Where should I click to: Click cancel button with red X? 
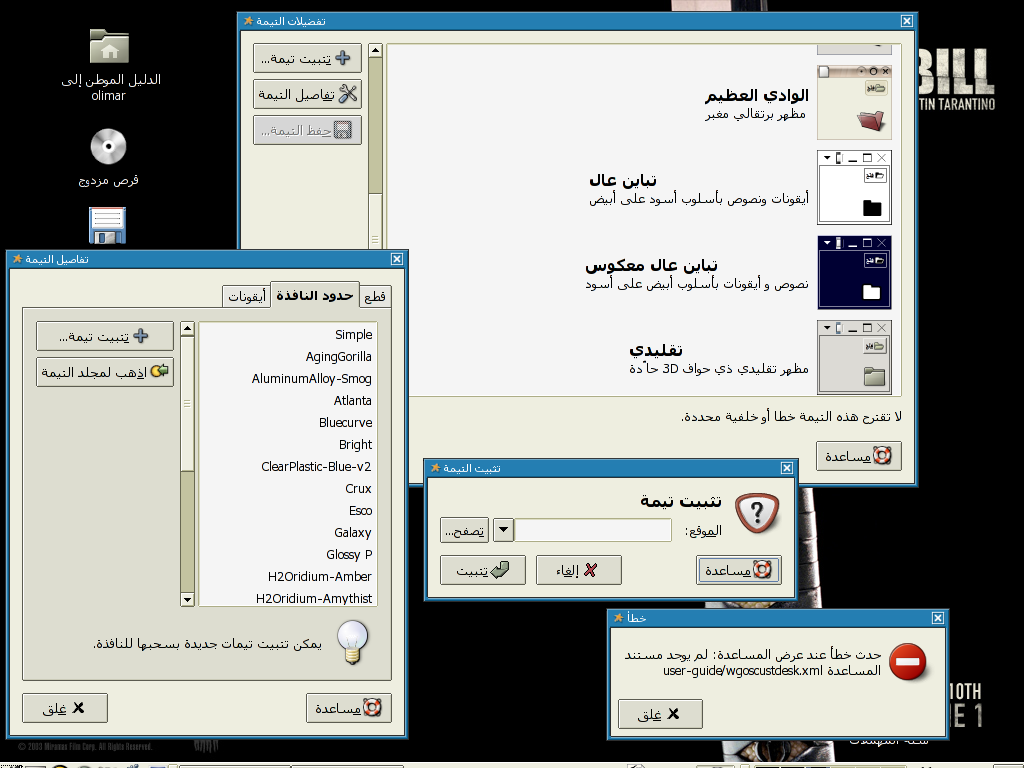point(579,570)
